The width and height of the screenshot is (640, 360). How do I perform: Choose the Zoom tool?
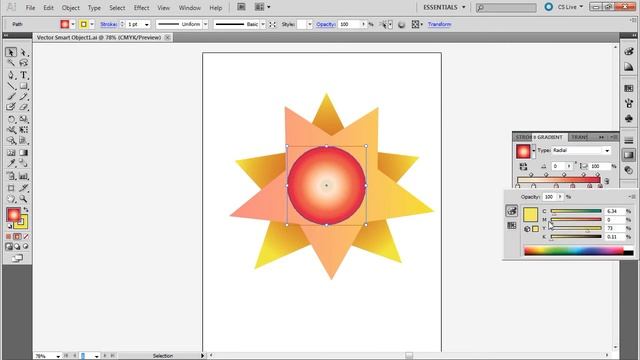coord(23,199)
